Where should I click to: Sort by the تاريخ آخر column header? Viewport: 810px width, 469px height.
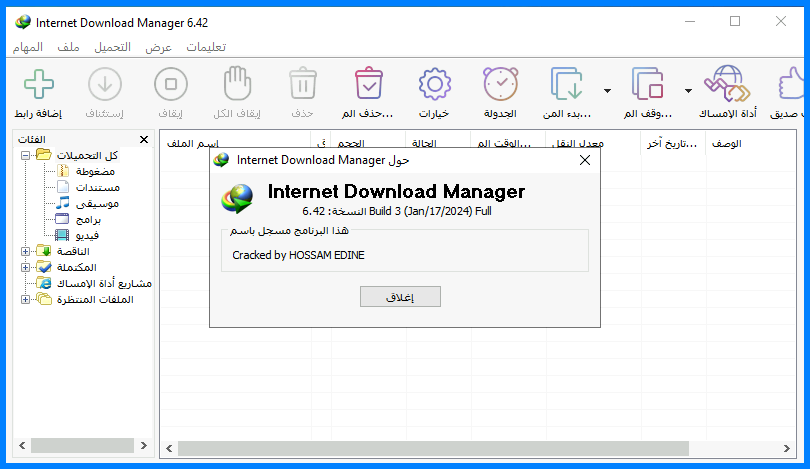(673, 143)
